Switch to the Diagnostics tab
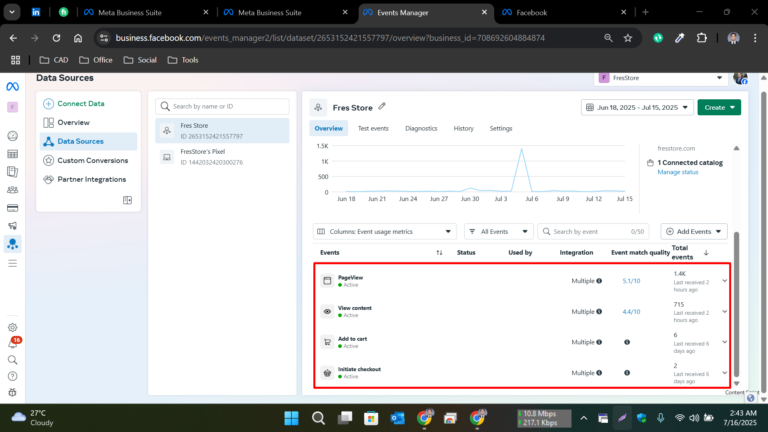The image size is (768, 432). coord(421,129)
